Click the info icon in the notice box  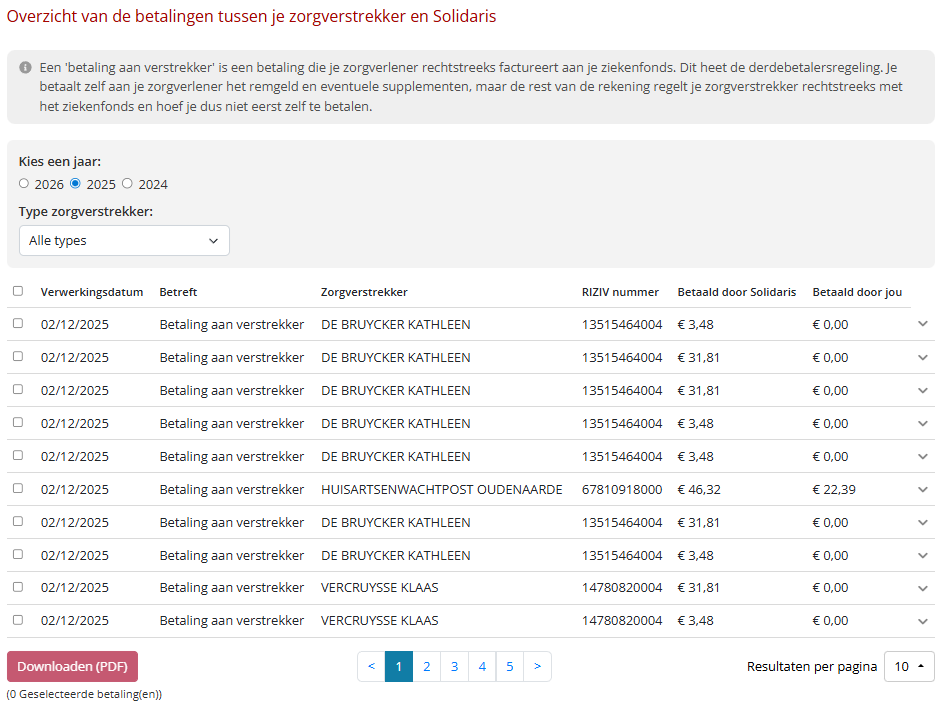click(26, 68)
